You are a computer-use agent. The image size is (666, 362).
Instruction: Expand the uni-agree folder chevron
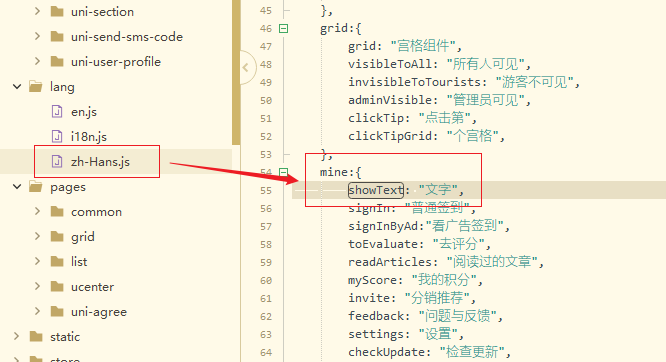(x=37, y=311)
